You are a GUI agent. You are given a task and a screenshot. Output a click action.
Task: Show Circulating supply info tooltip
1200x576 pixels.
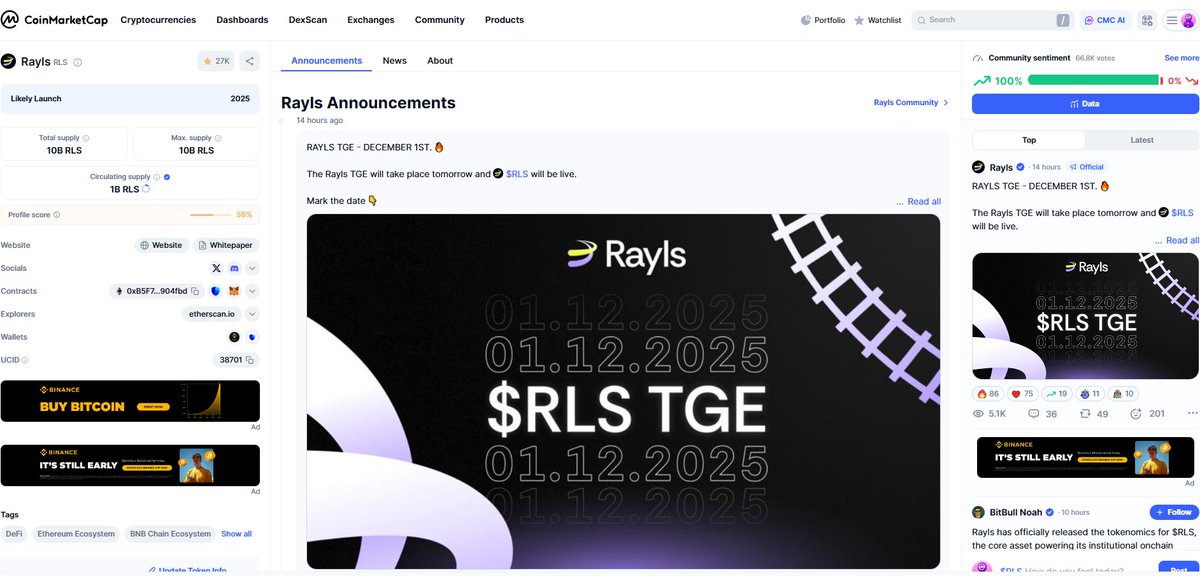click(x=157, y=177)
